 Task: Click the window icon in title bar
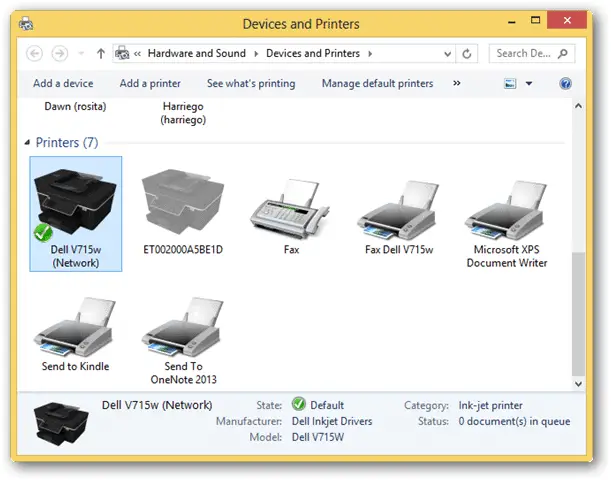[26, 24]
